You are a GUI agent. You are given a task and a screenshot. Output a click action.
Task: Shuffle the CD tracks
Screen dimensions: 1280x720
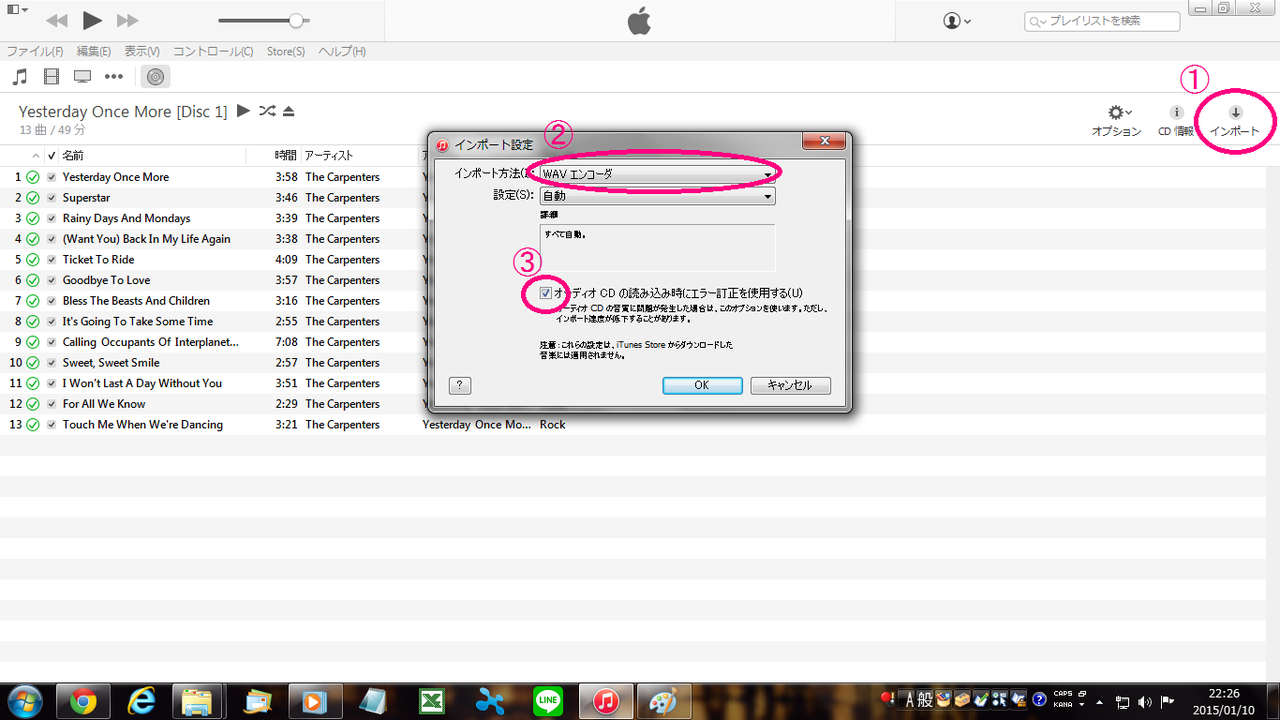pyautogui.click(x=267, y=111)
